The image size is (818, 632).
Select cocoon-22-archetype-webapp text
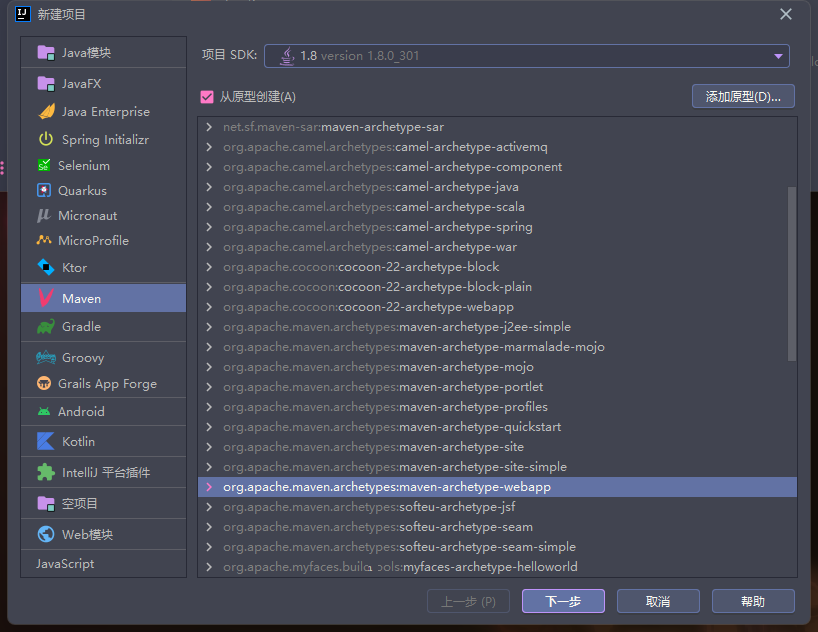[426, 307]
